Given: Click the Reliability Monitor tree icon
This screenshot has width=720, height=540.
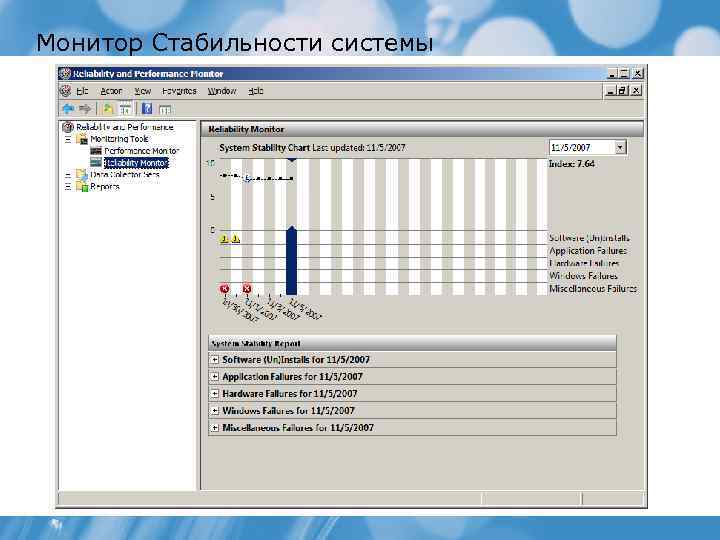Looking at the screenshot, I should coord(96,163).
